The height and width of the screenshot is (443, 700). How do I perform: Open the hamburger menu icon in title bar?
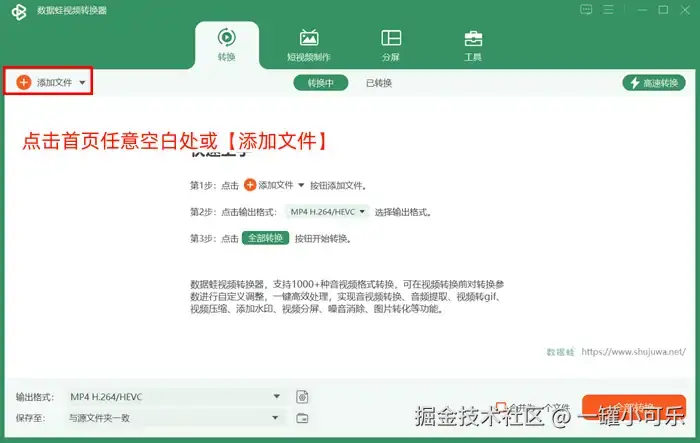608,9
